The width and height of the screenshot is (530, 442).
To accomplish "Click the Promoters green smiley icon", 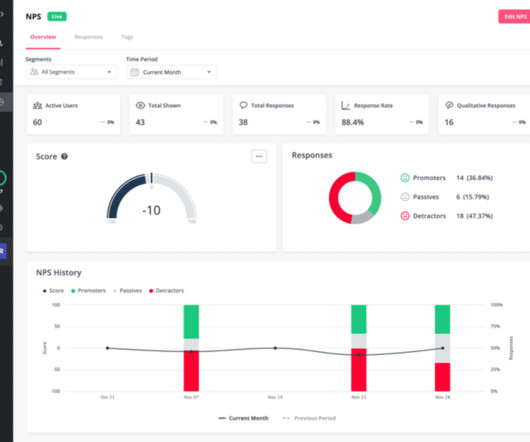I will pos(405,178).
